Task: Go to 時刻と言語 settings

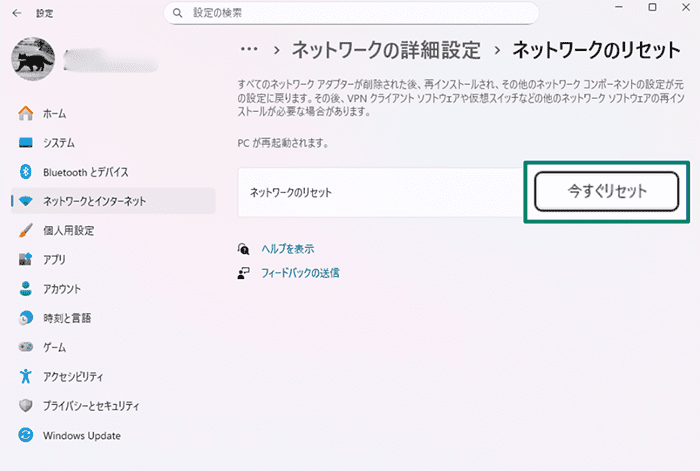Action: 113,318
